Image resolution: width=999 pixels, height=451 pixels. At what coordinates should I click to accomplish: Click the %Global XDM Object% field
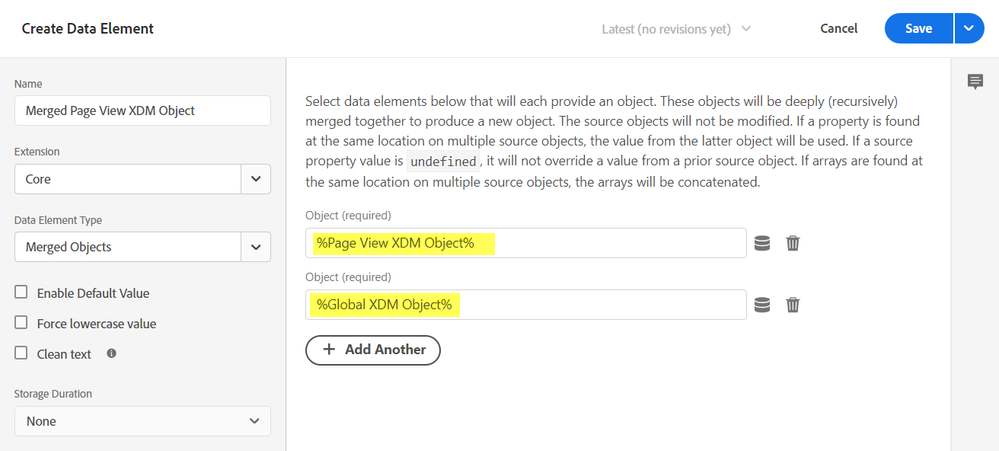[x=527, y=305]
